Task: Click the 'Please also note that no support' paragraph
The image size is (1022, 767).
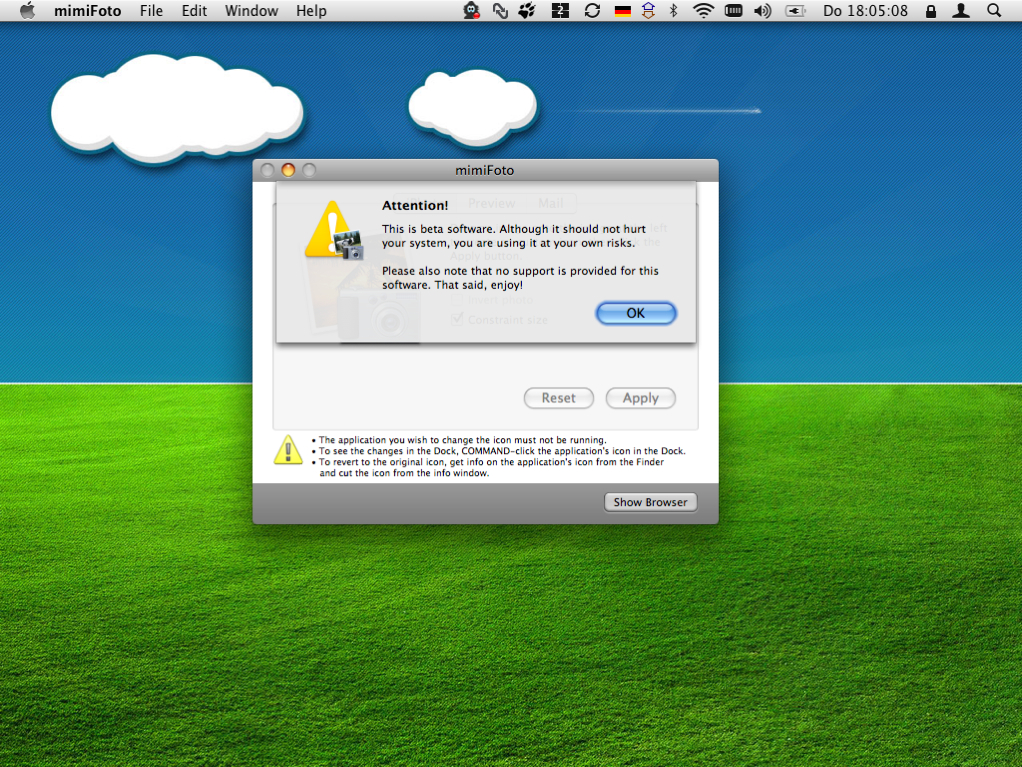Action: point(520,278)
